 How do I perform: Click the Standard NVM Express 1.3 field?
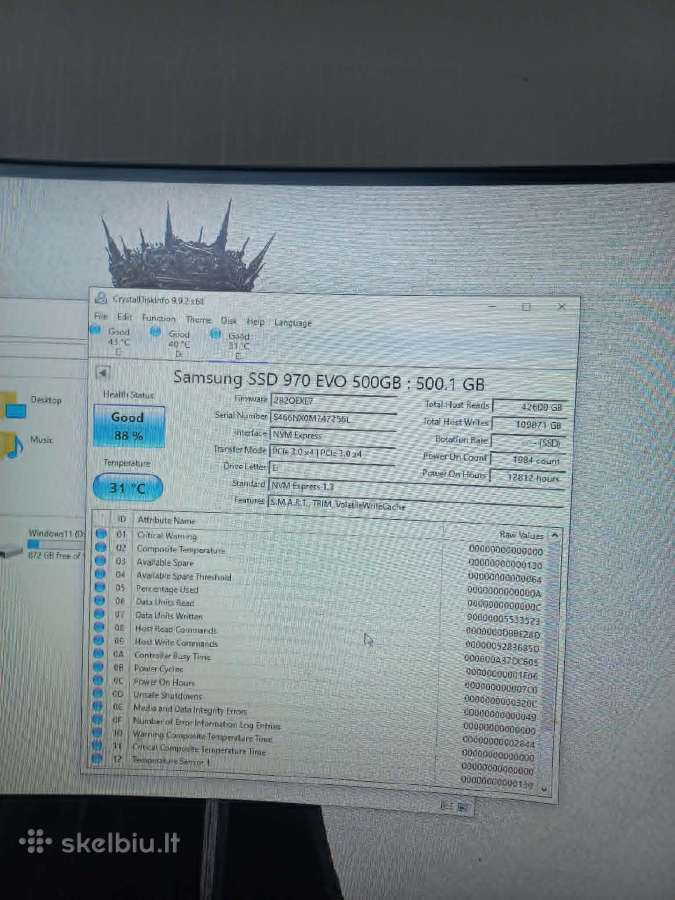tap(416, 489)
